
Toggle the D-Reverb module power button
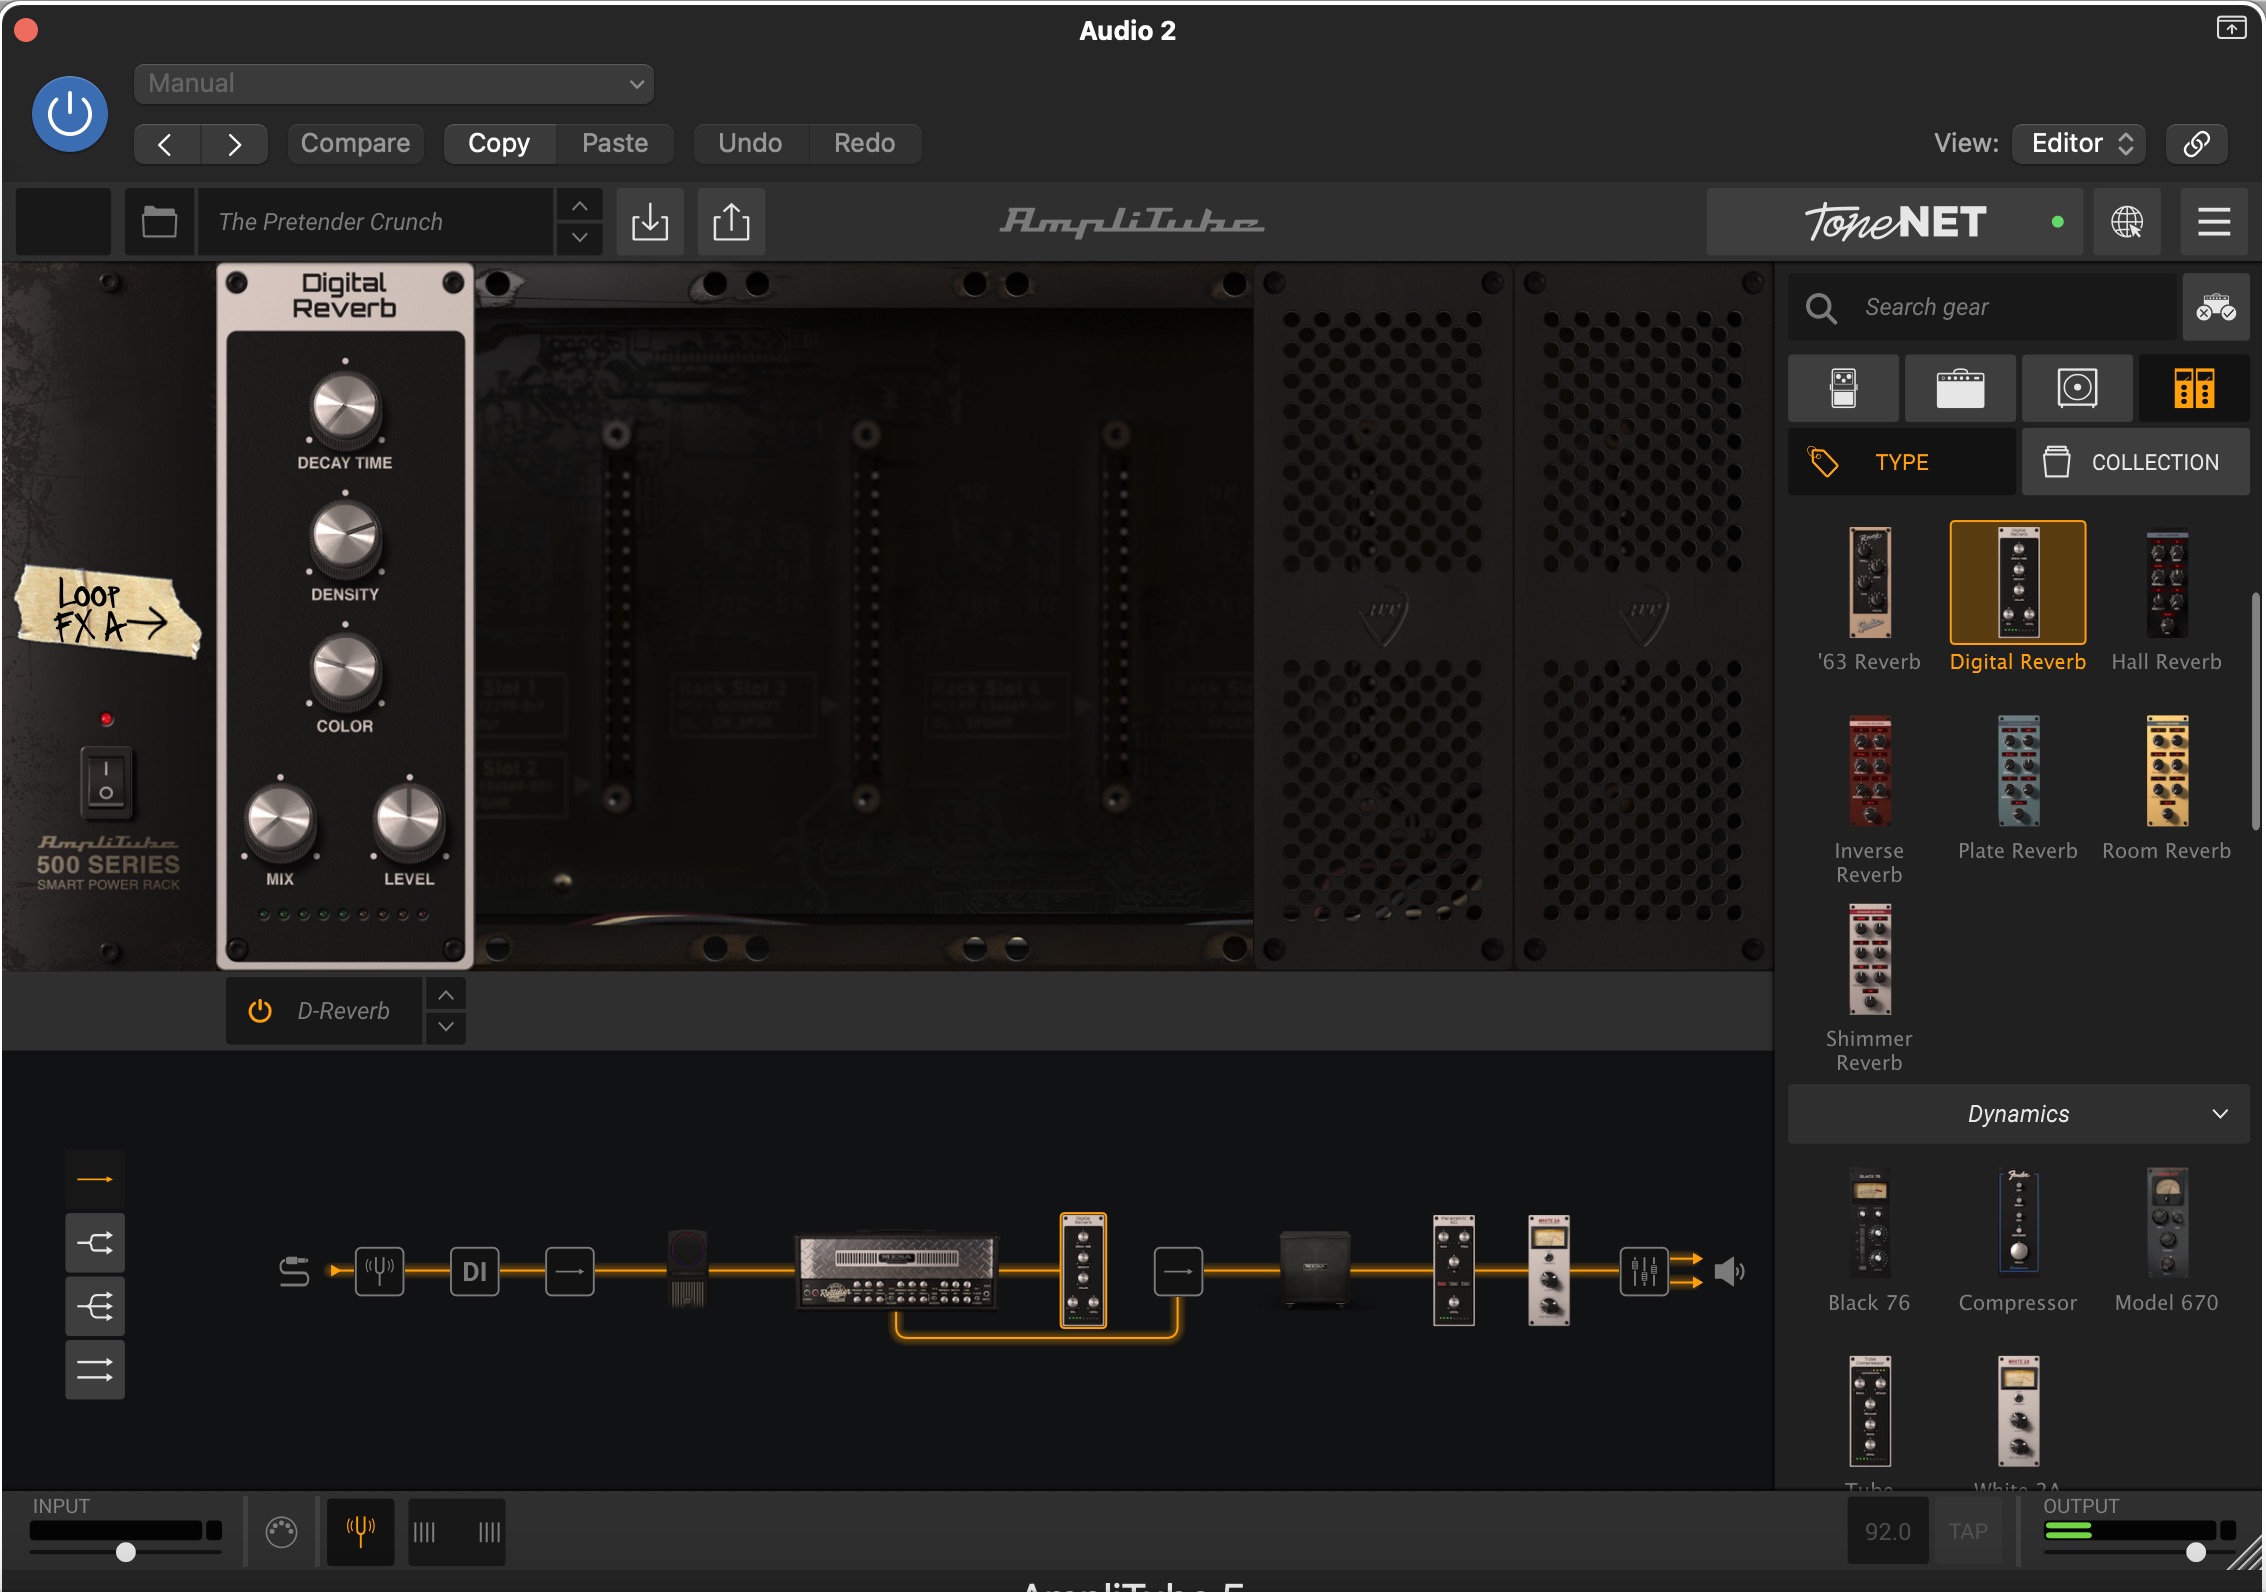(x=260, y=1011)
